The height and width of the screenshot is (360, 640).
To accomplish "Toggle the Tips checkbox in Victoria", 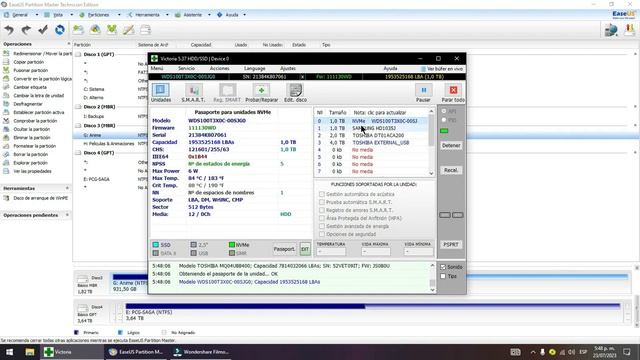I will tap(443, 276).
